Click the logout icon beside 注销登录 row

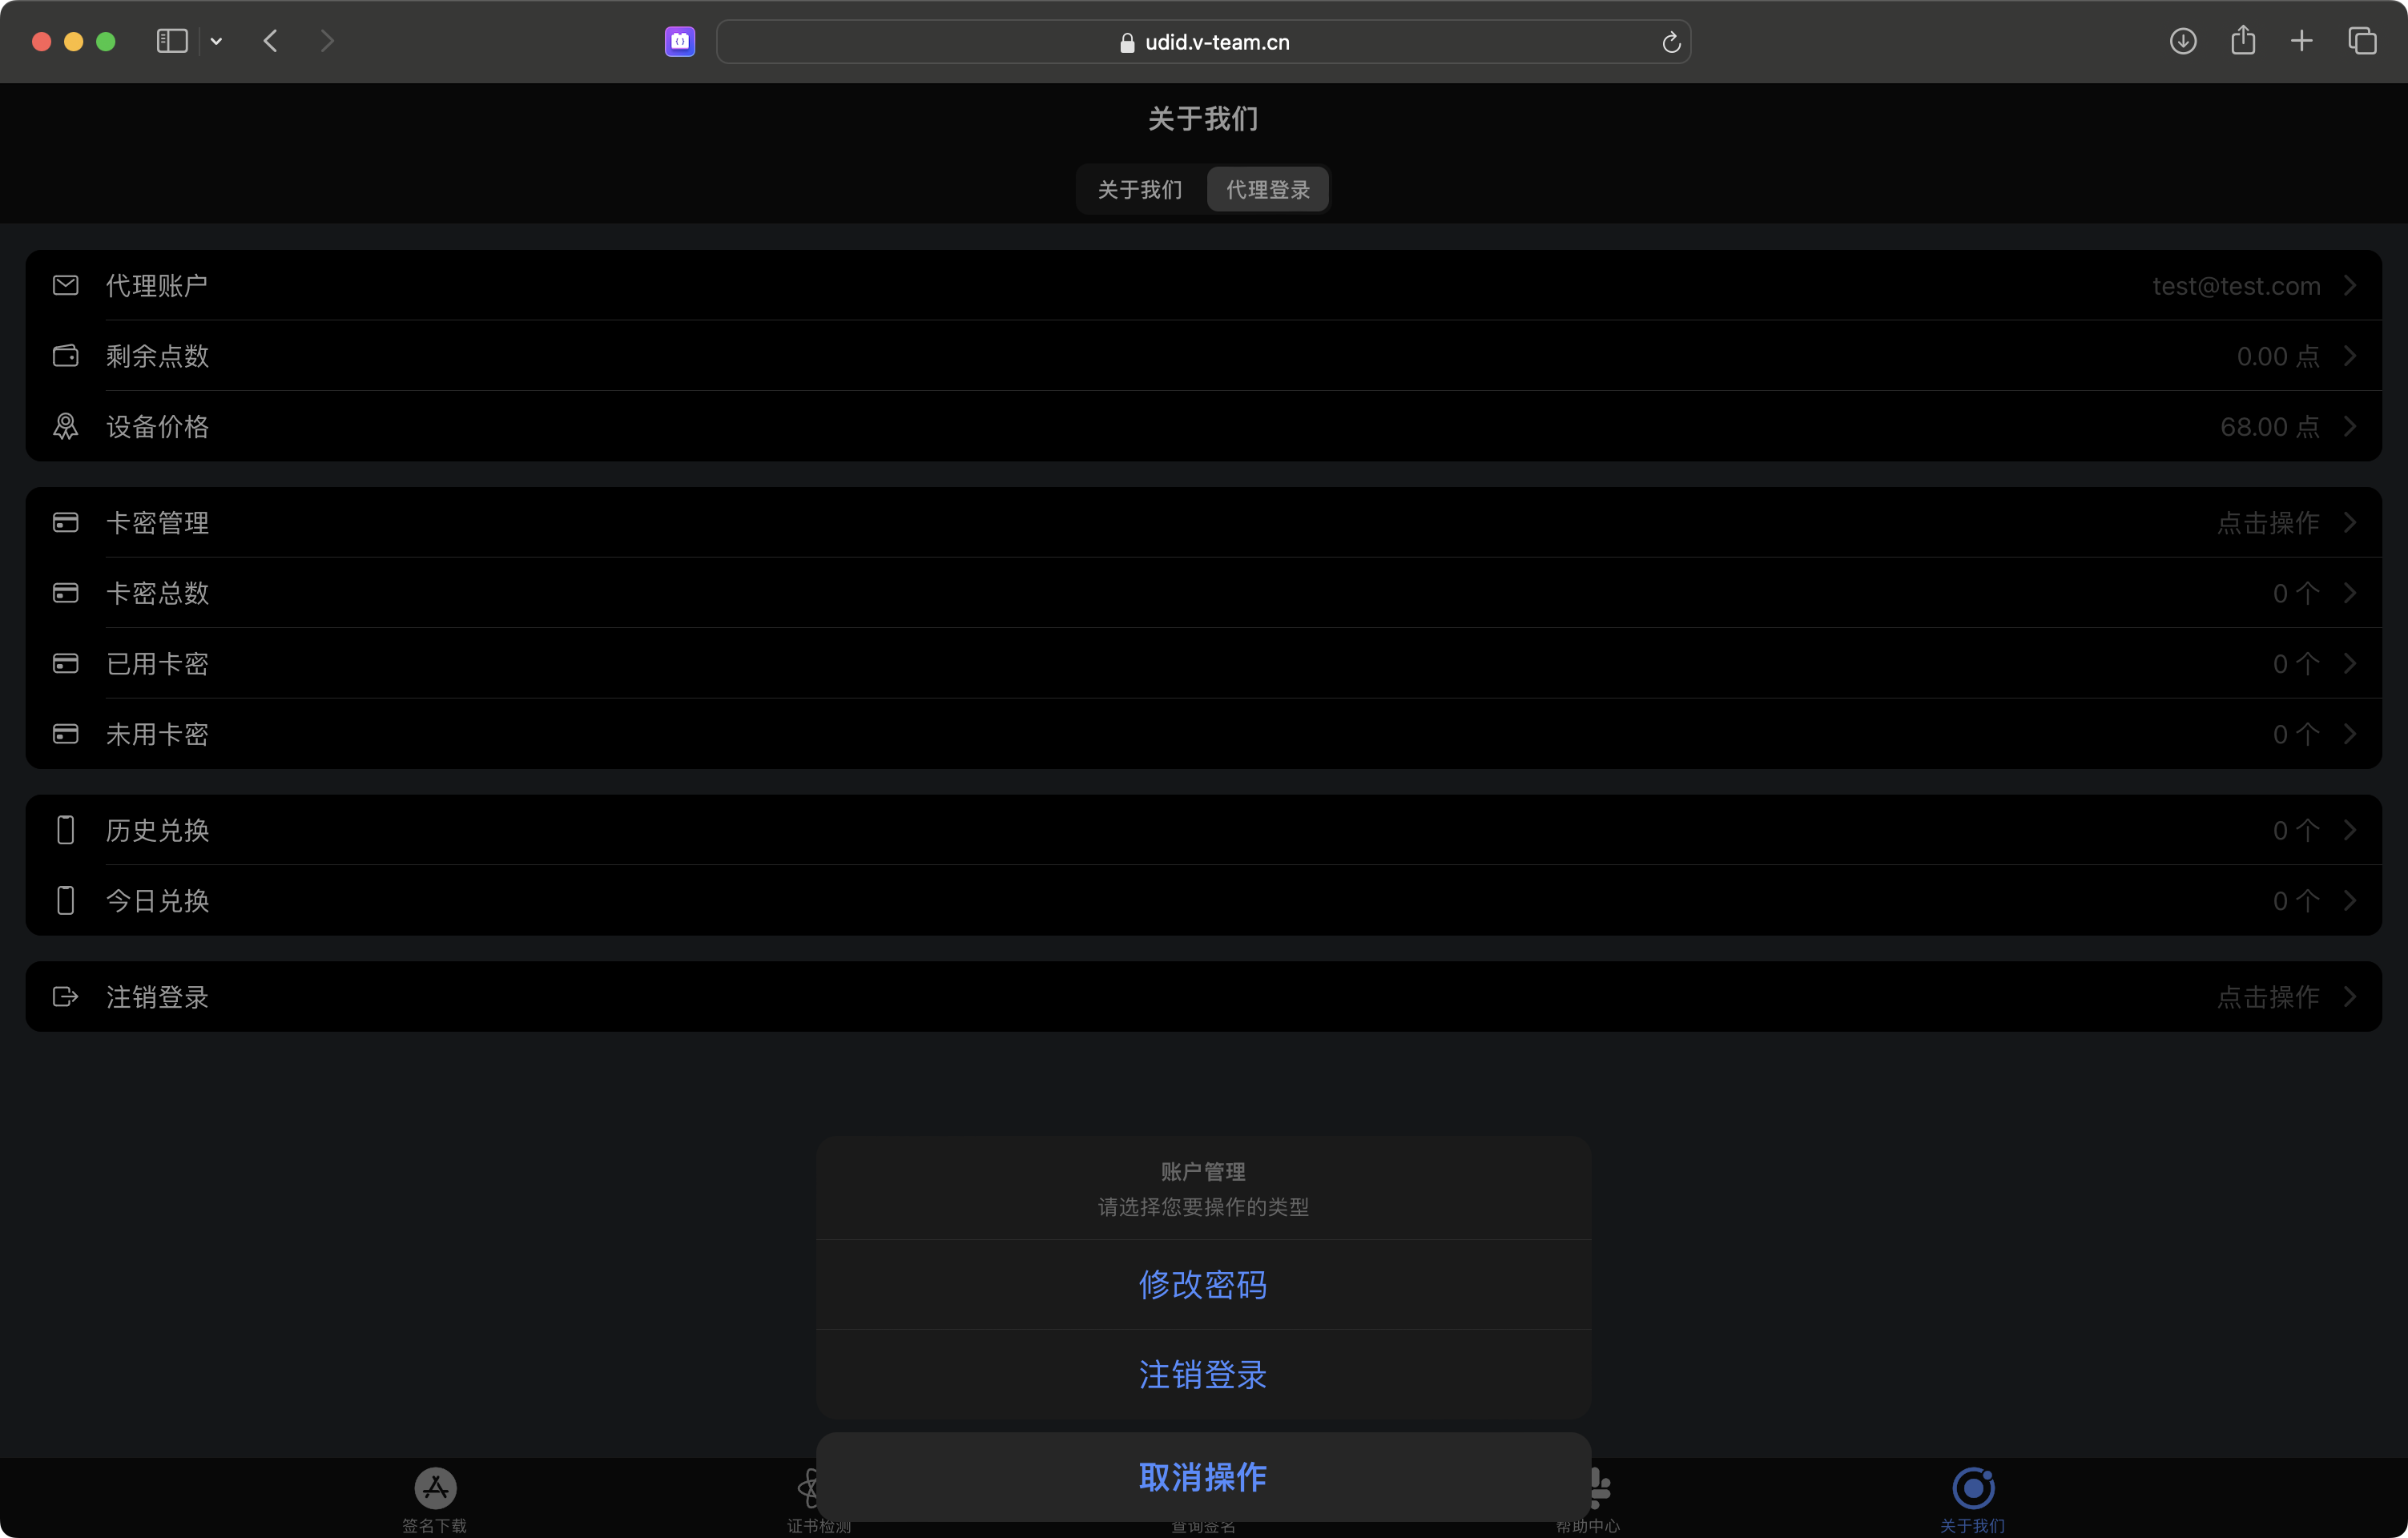(x=66, y=997)
